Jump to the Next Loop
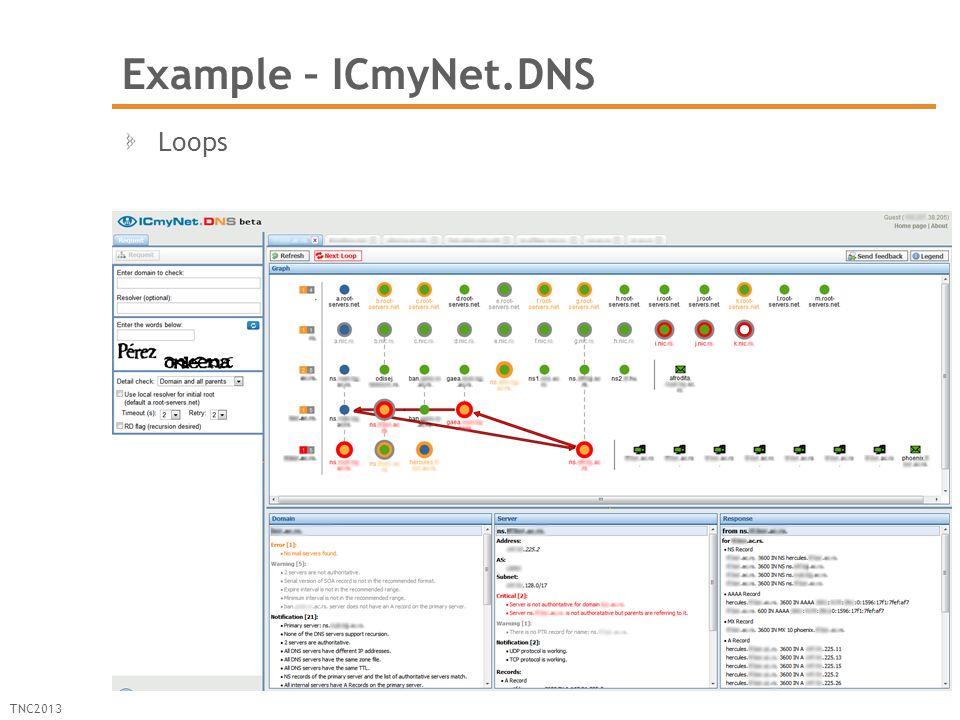The width and height of the screenshot is (960, 720). (337, 256)
